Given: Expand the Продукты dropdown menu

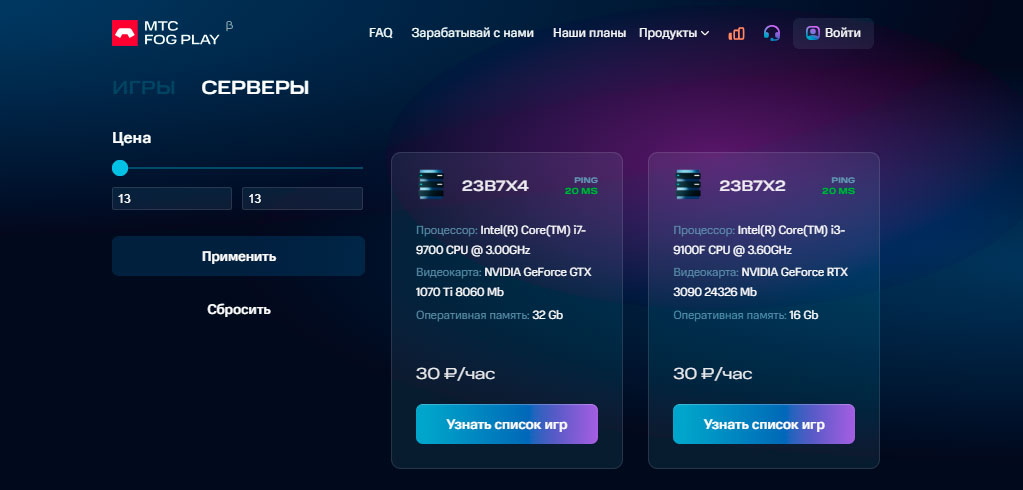Looking at the screenshot, I should [x=674, y=33].
